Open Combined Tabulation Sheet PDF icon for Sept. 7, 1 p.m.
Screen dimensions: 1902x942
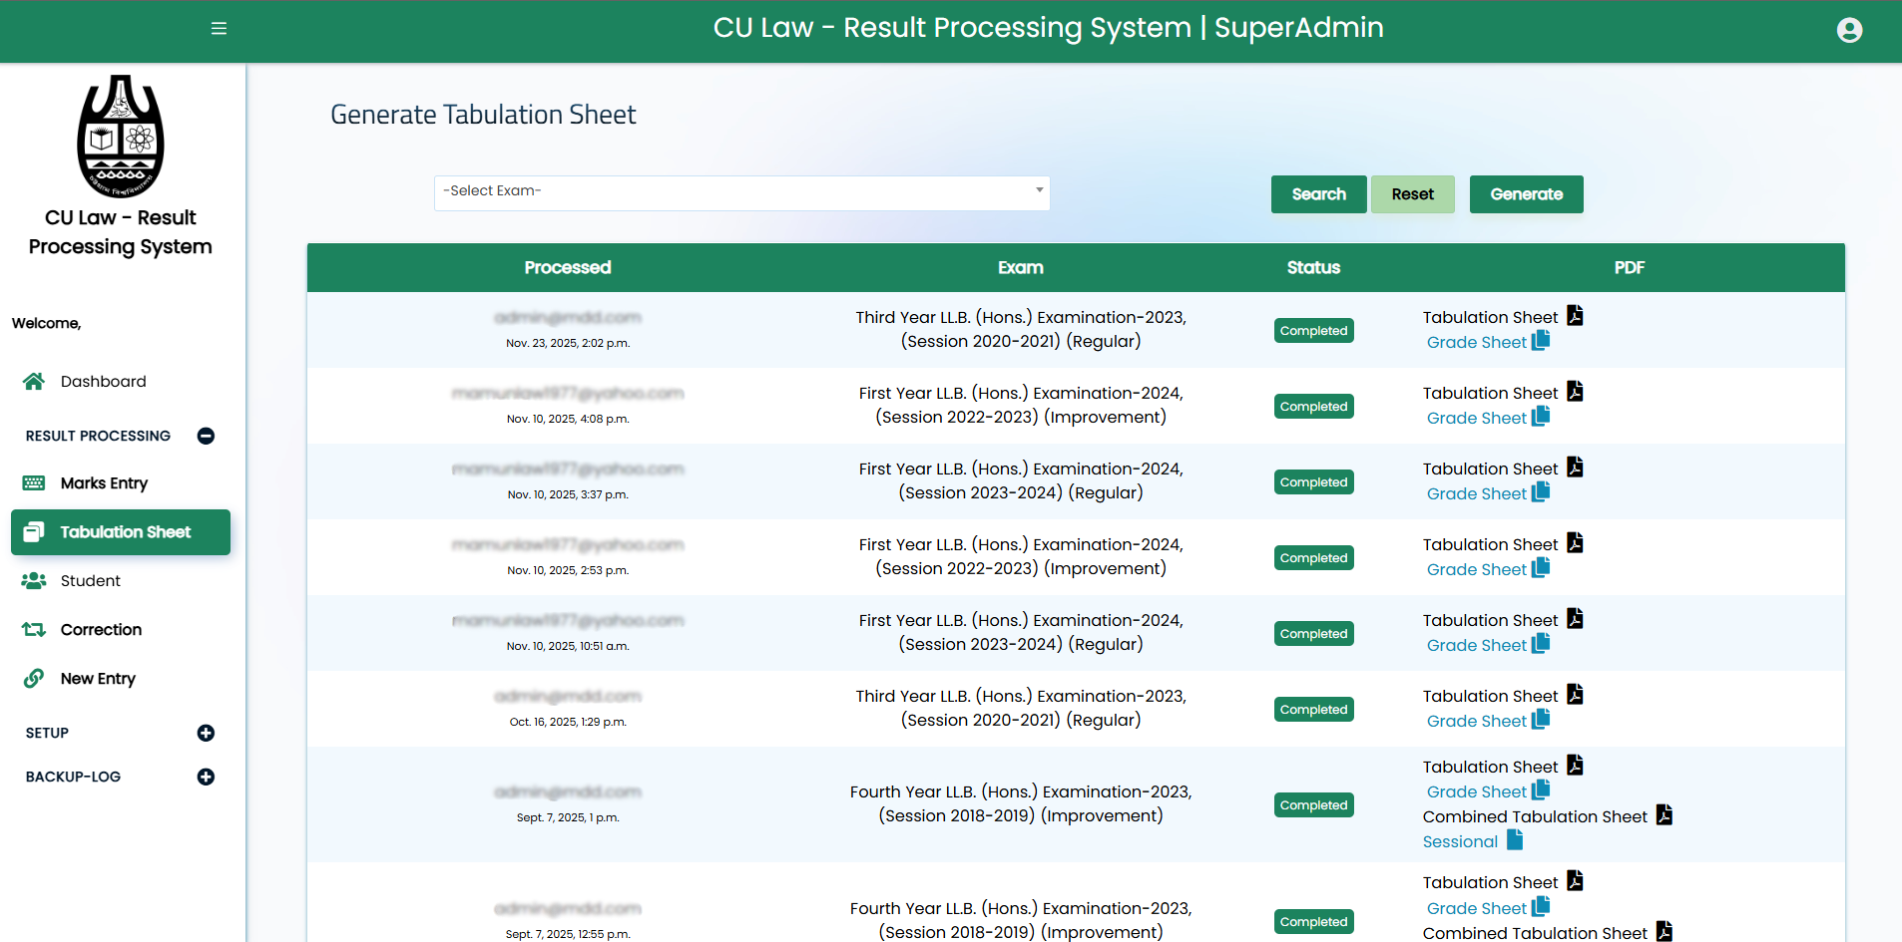pos(1664,815)
